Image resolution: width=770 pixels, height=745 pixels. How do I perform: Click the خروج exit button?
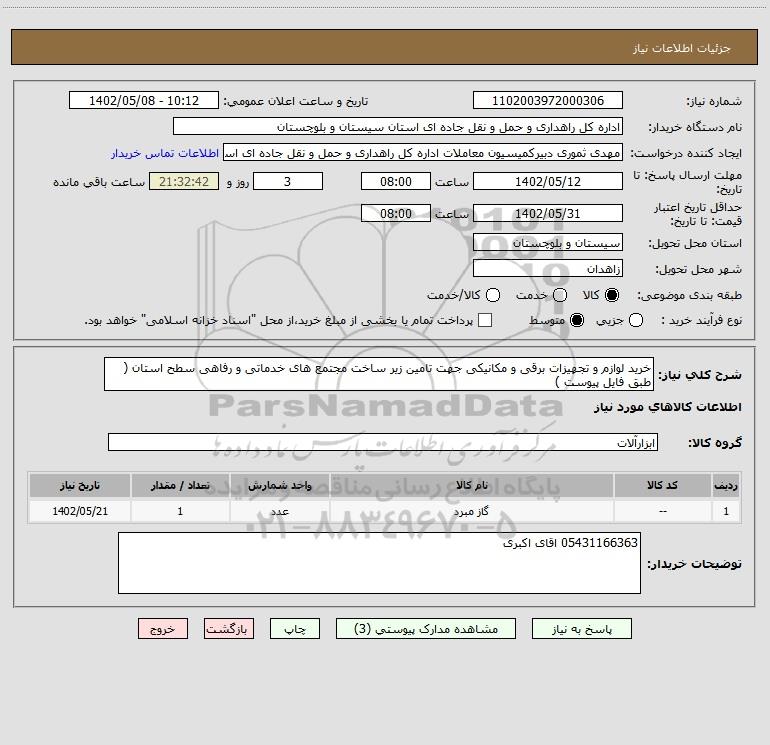click(x=163, y=629)
